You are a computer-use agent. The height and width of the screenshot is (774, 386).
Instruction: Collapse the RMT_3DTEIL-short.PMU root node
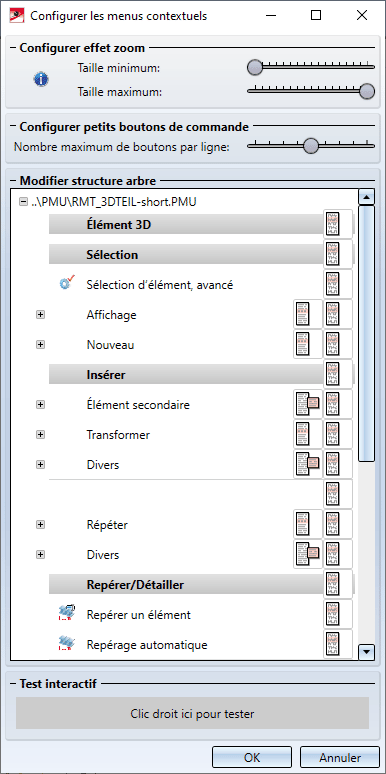pyautogui.click(x=22, y=202)
